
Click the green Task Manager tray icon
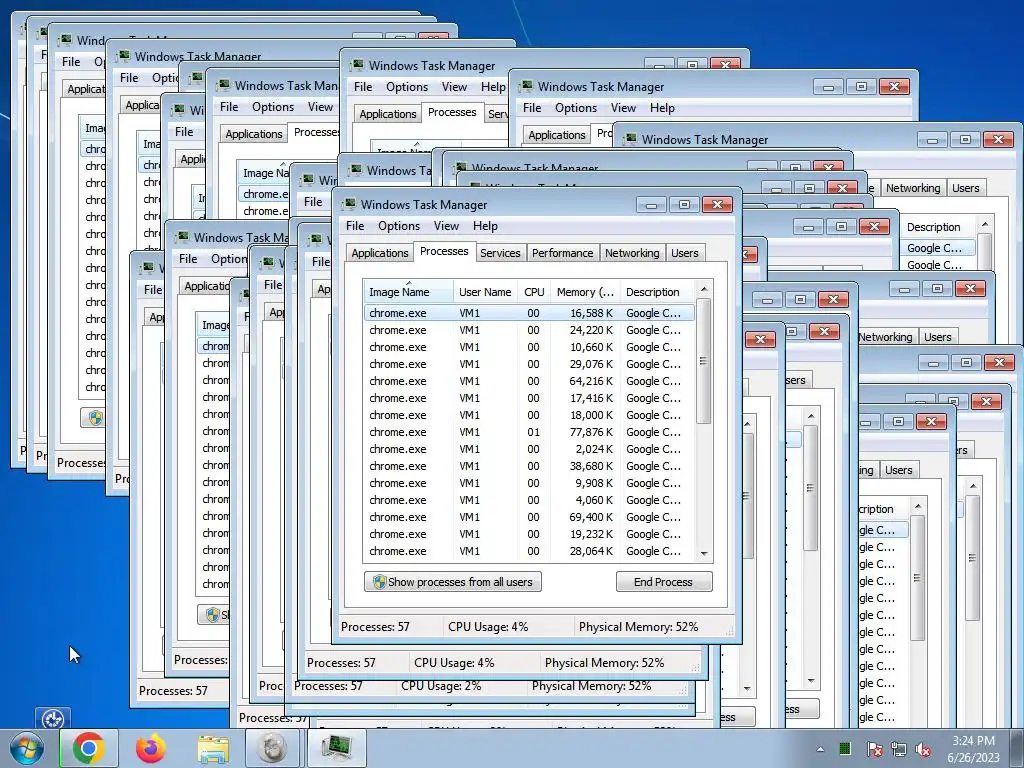[844, 748]
